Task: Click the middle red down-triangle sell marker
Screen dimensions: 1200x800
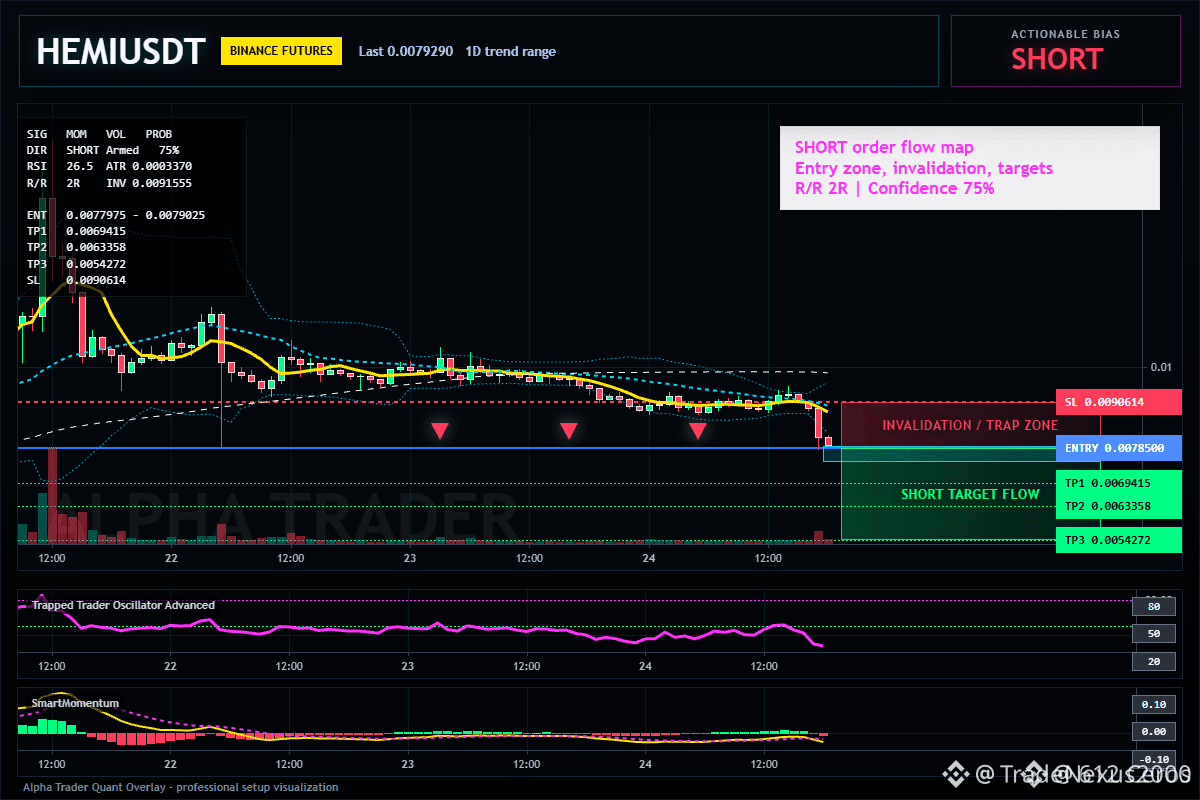Action: tap(568, 431)
